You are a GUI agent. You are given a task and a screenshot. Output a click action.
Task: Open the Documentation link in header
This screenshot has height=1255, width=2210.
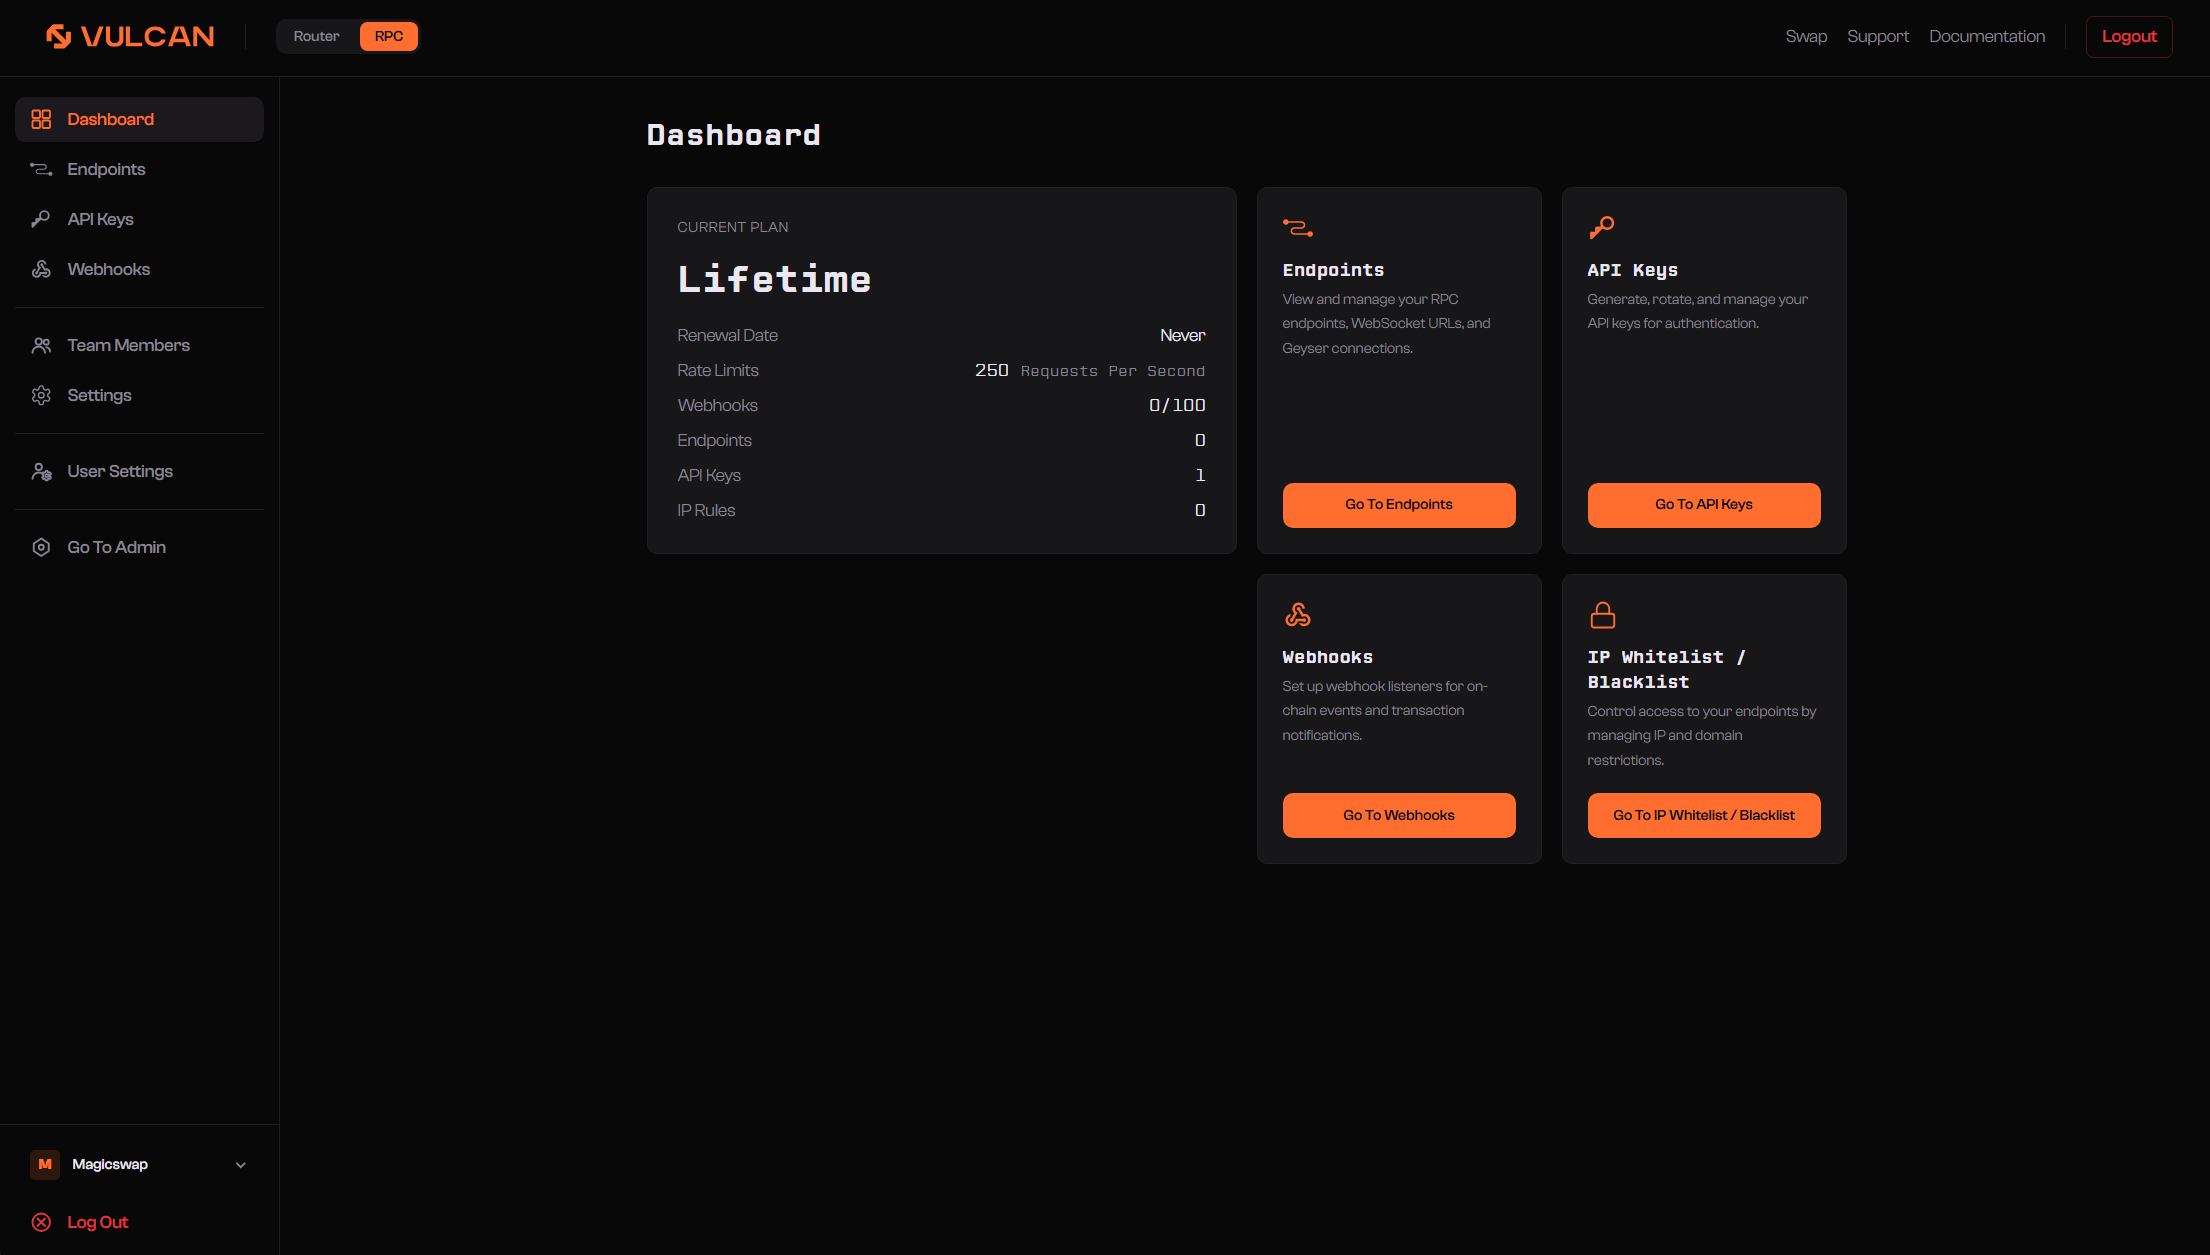pos(1987,36)
